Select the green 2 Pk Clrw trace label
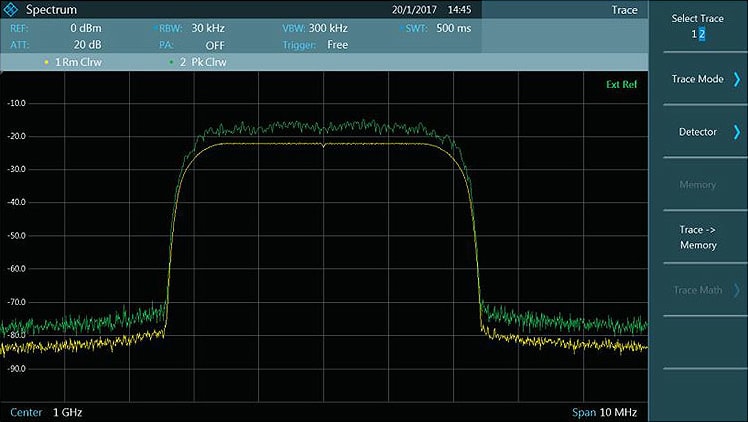Screen dimensions: 748x422 point(203,62)
